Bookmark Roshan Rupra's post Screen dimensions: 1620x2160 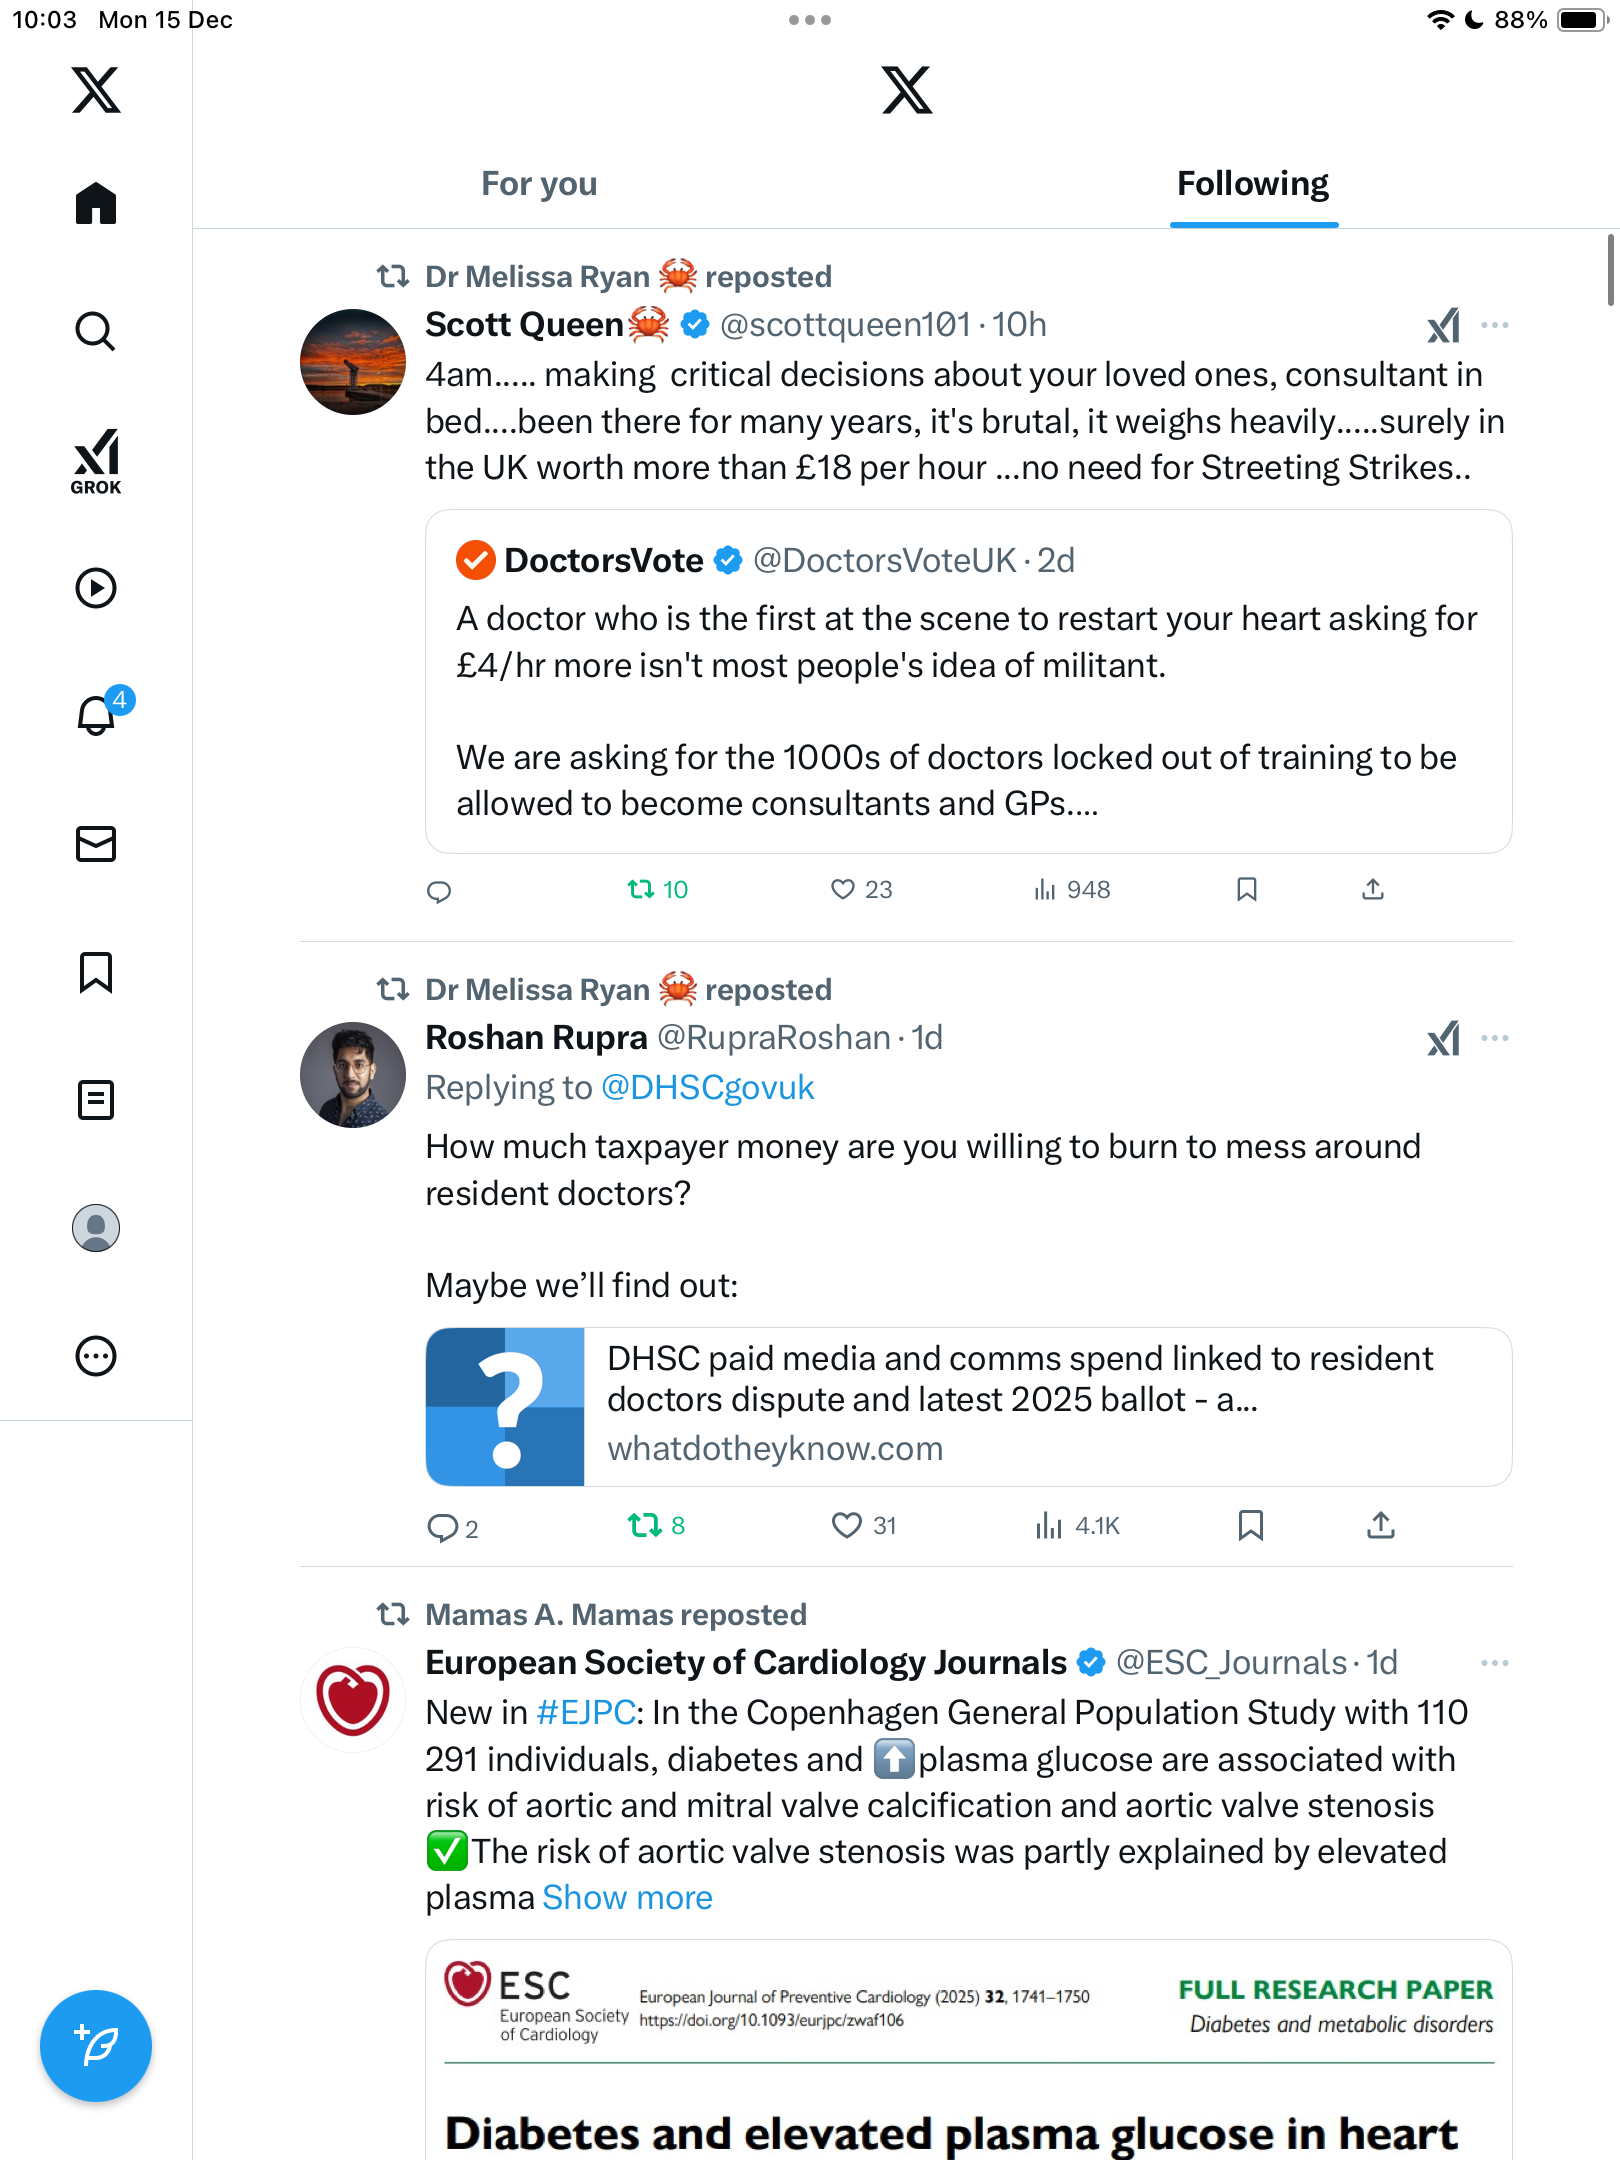coord(1250,1525)
